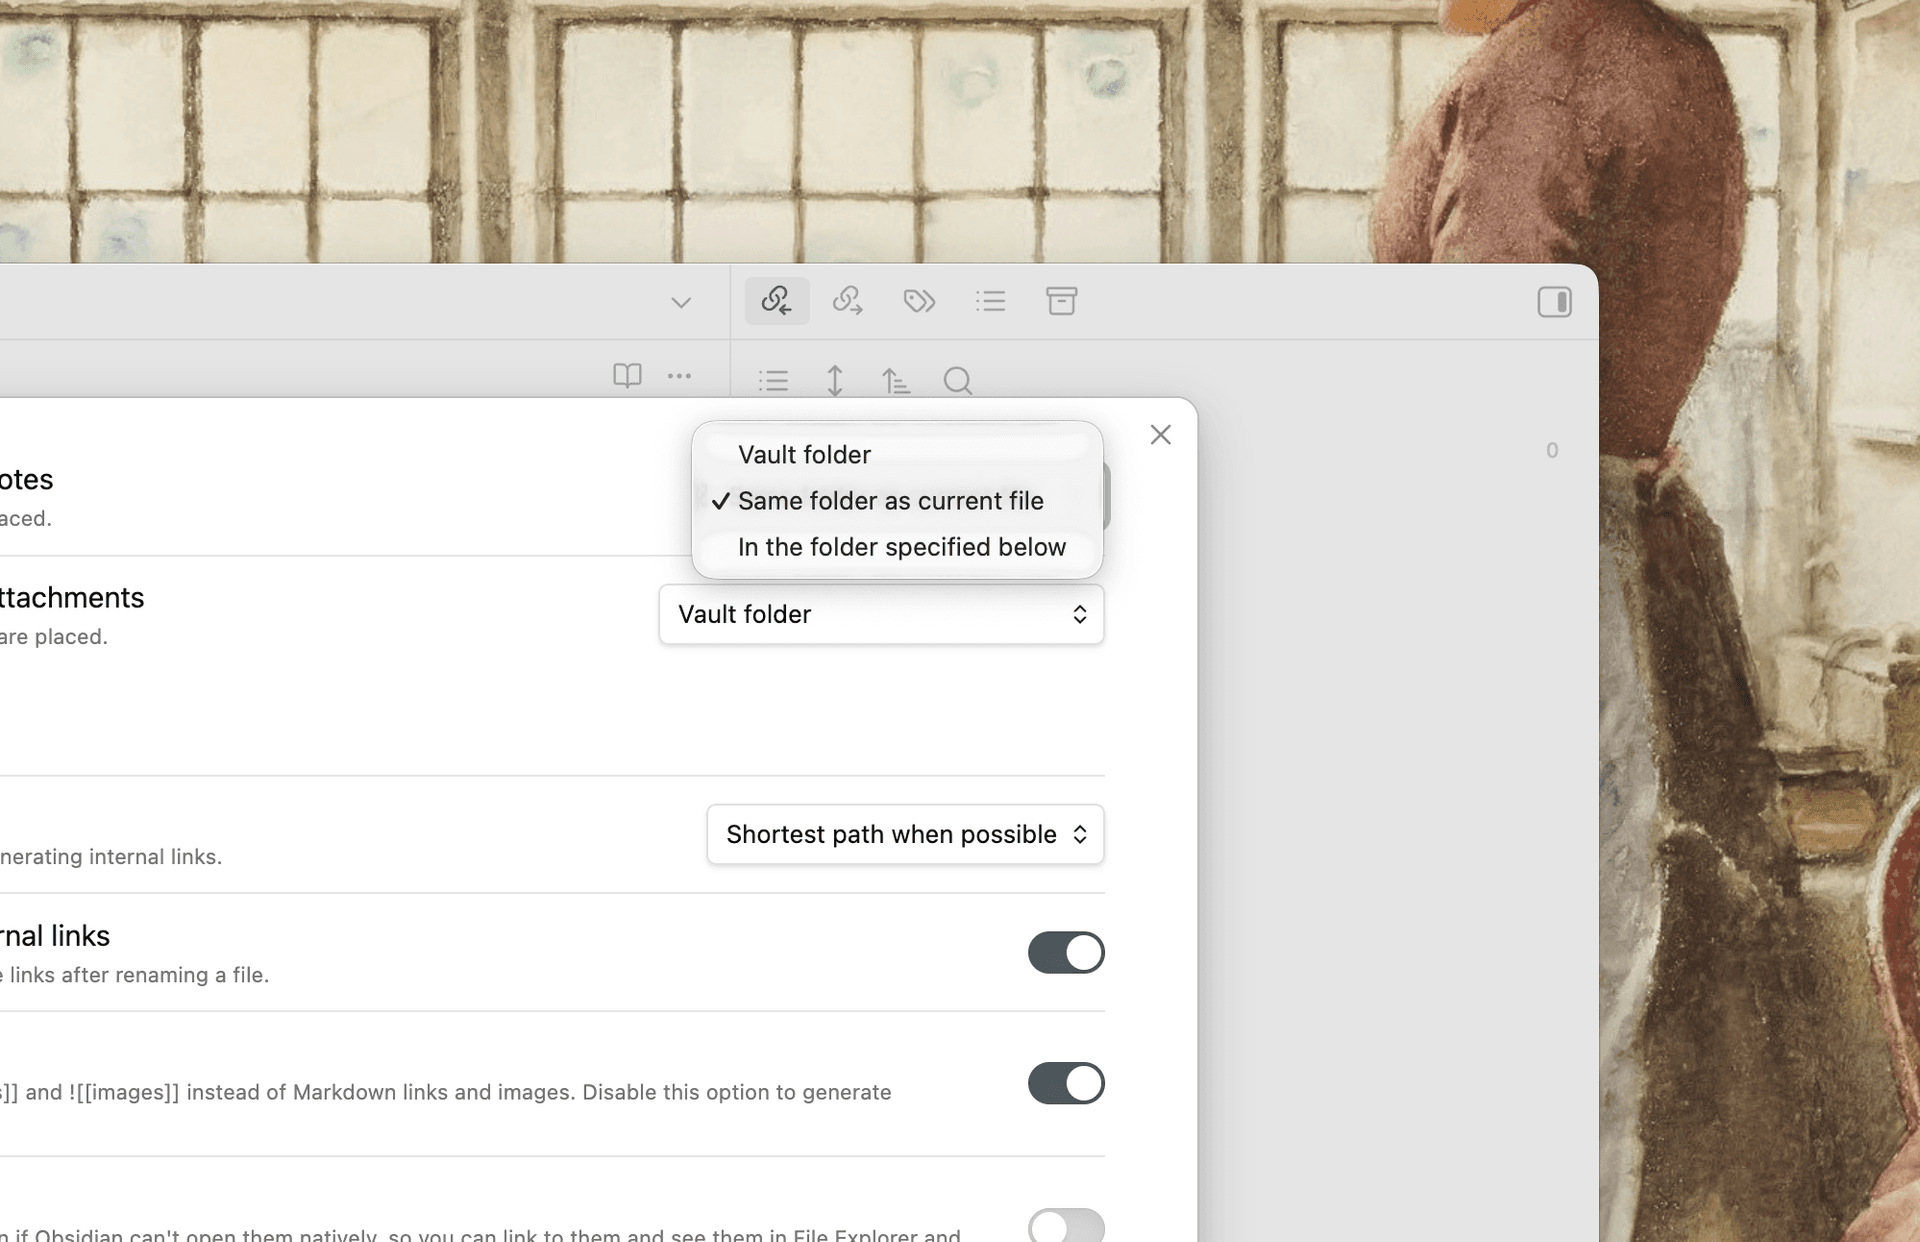Toggle the internal links auto-update switch
Image resolution: width=1920 pixels, height=1242 pixels.
tap(1066, 952)
